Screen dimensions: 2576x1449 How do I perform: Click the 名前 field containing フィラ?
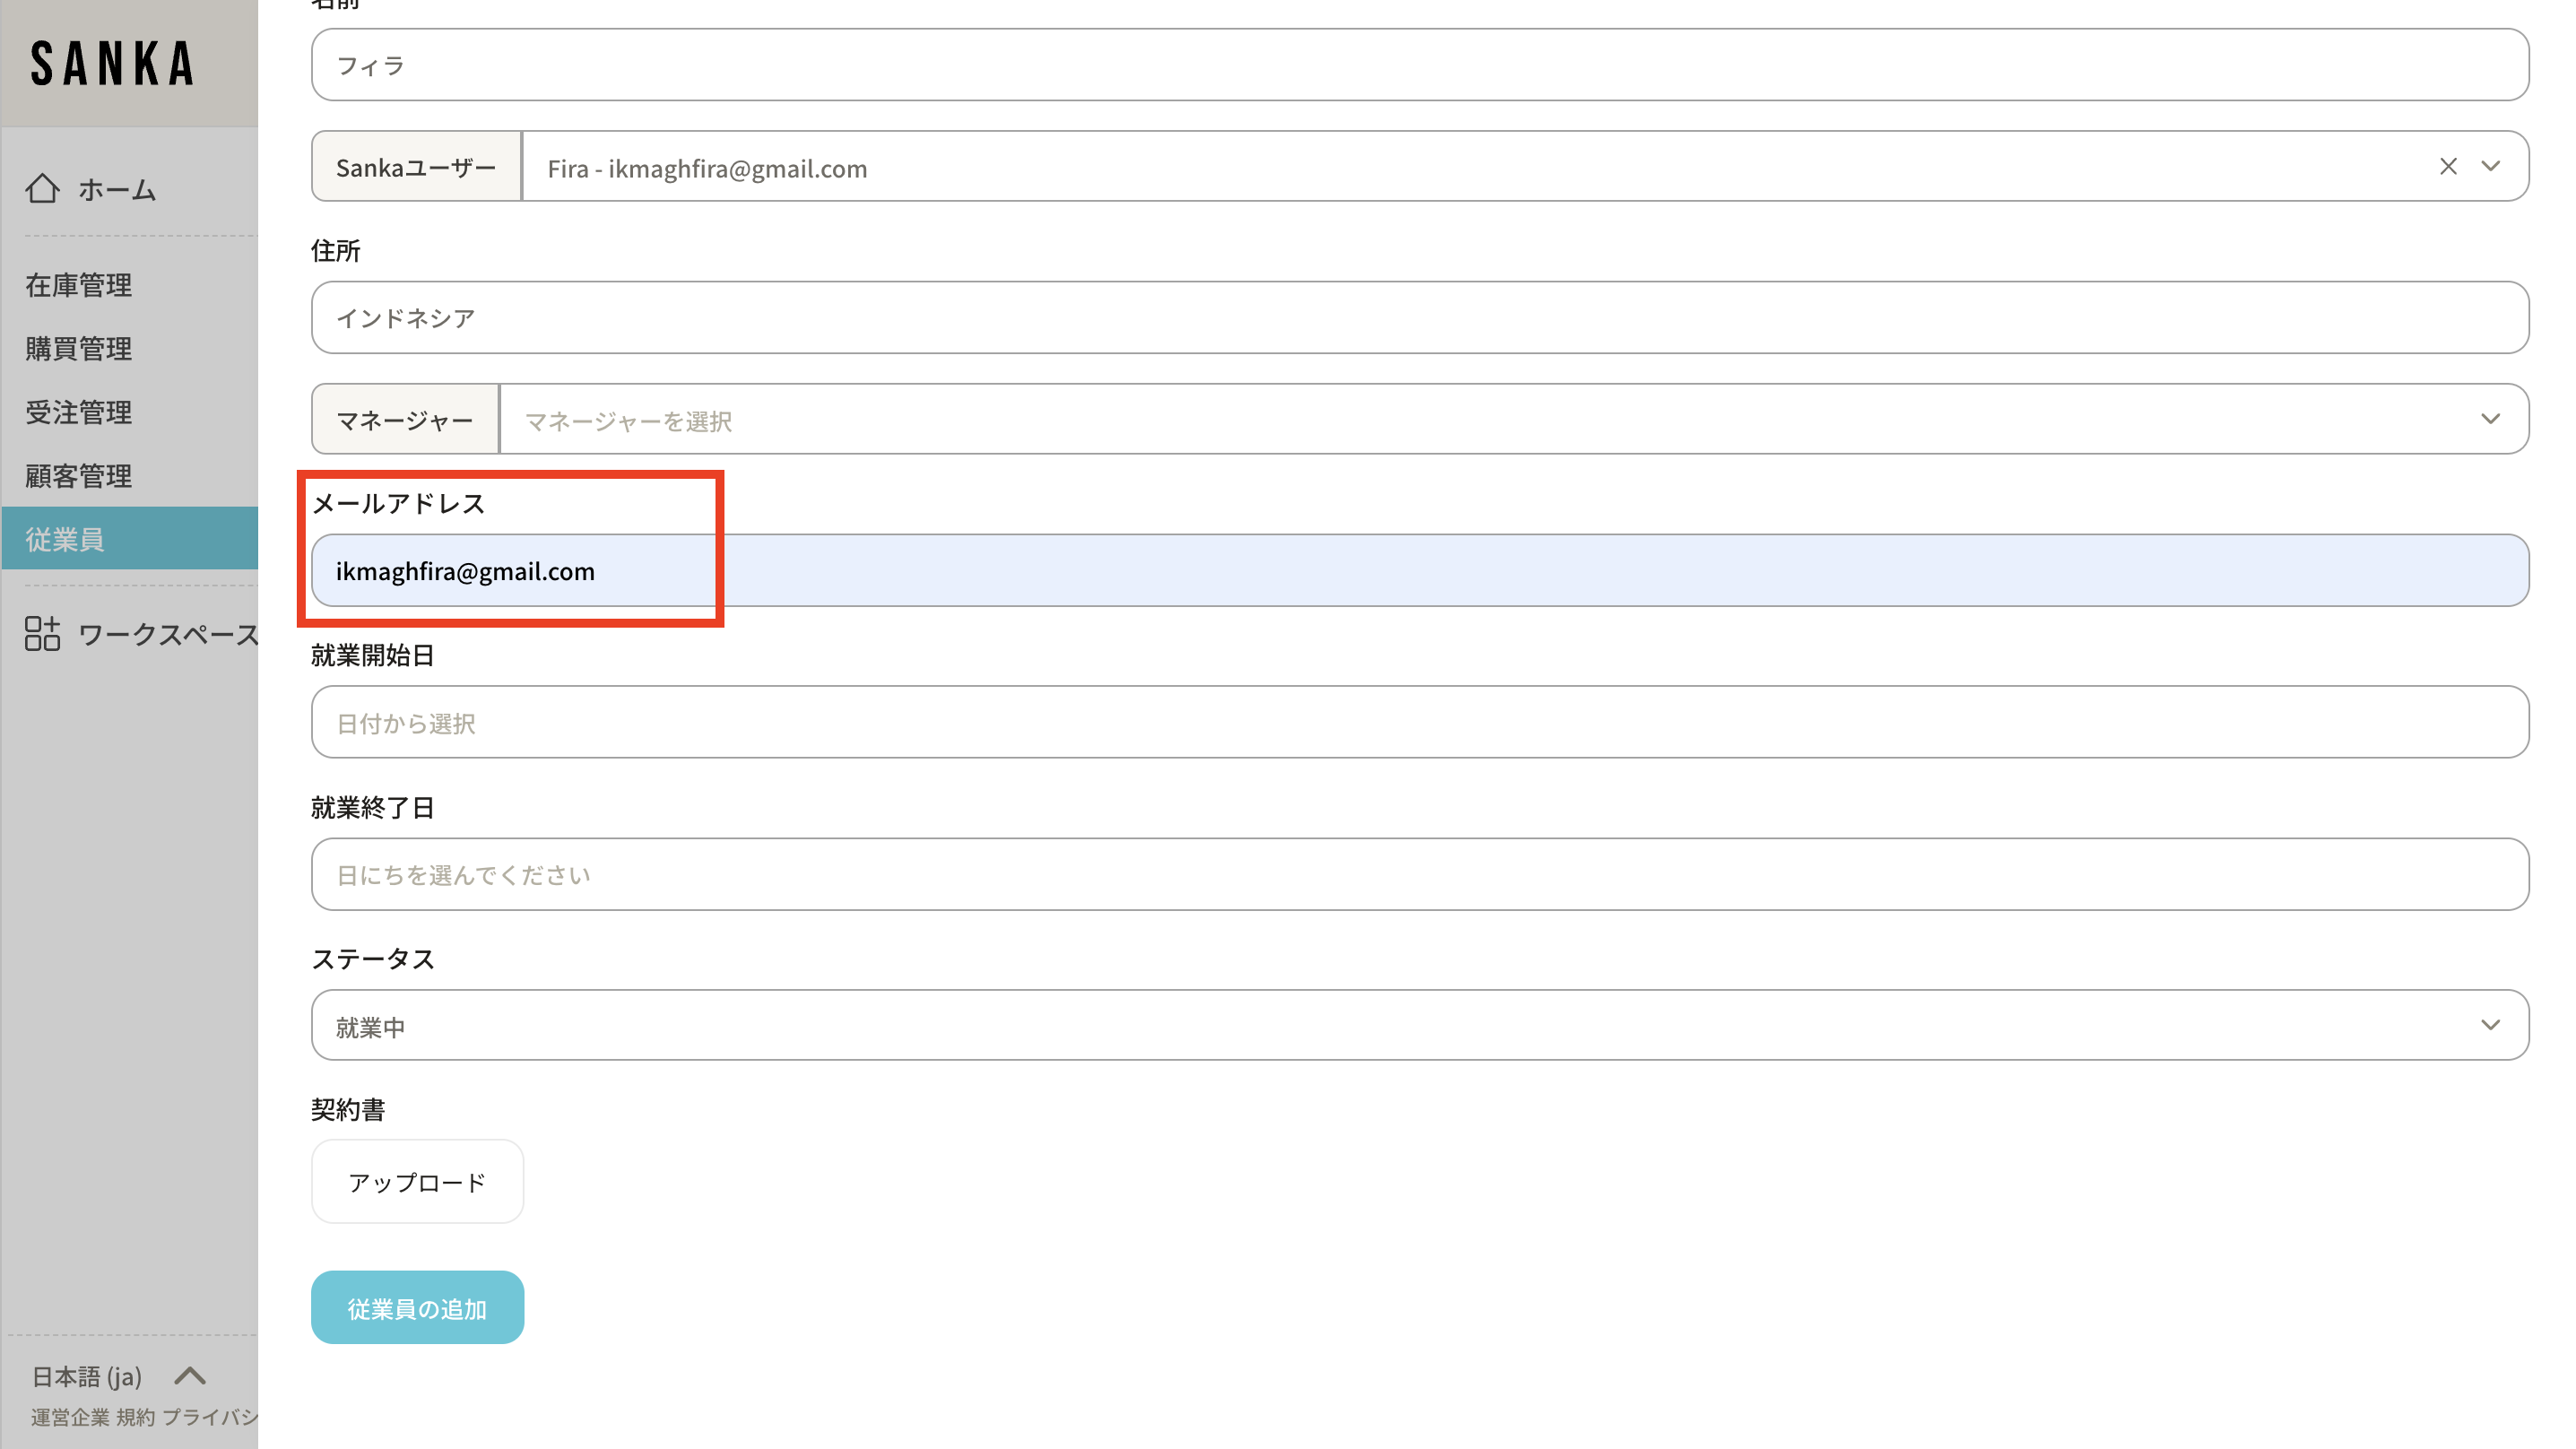point(1419,66)
